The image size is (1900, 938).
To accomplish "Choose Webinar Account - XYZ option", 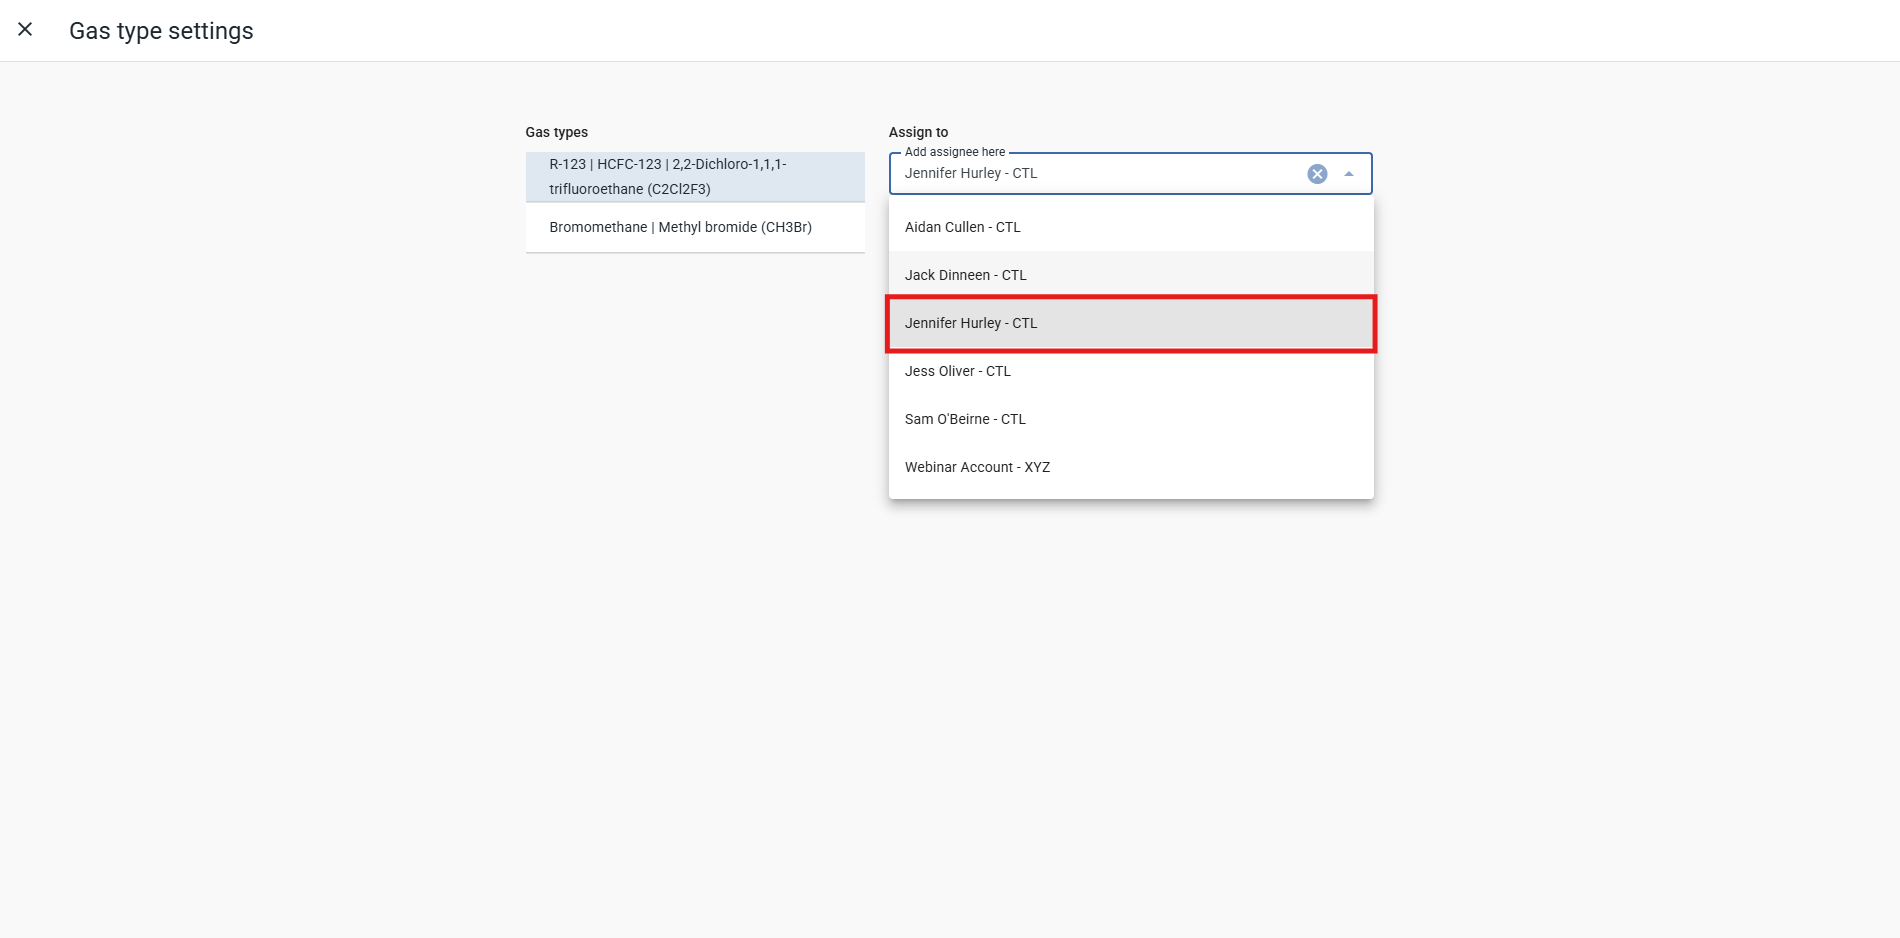I will click(x=1131, y=467).
